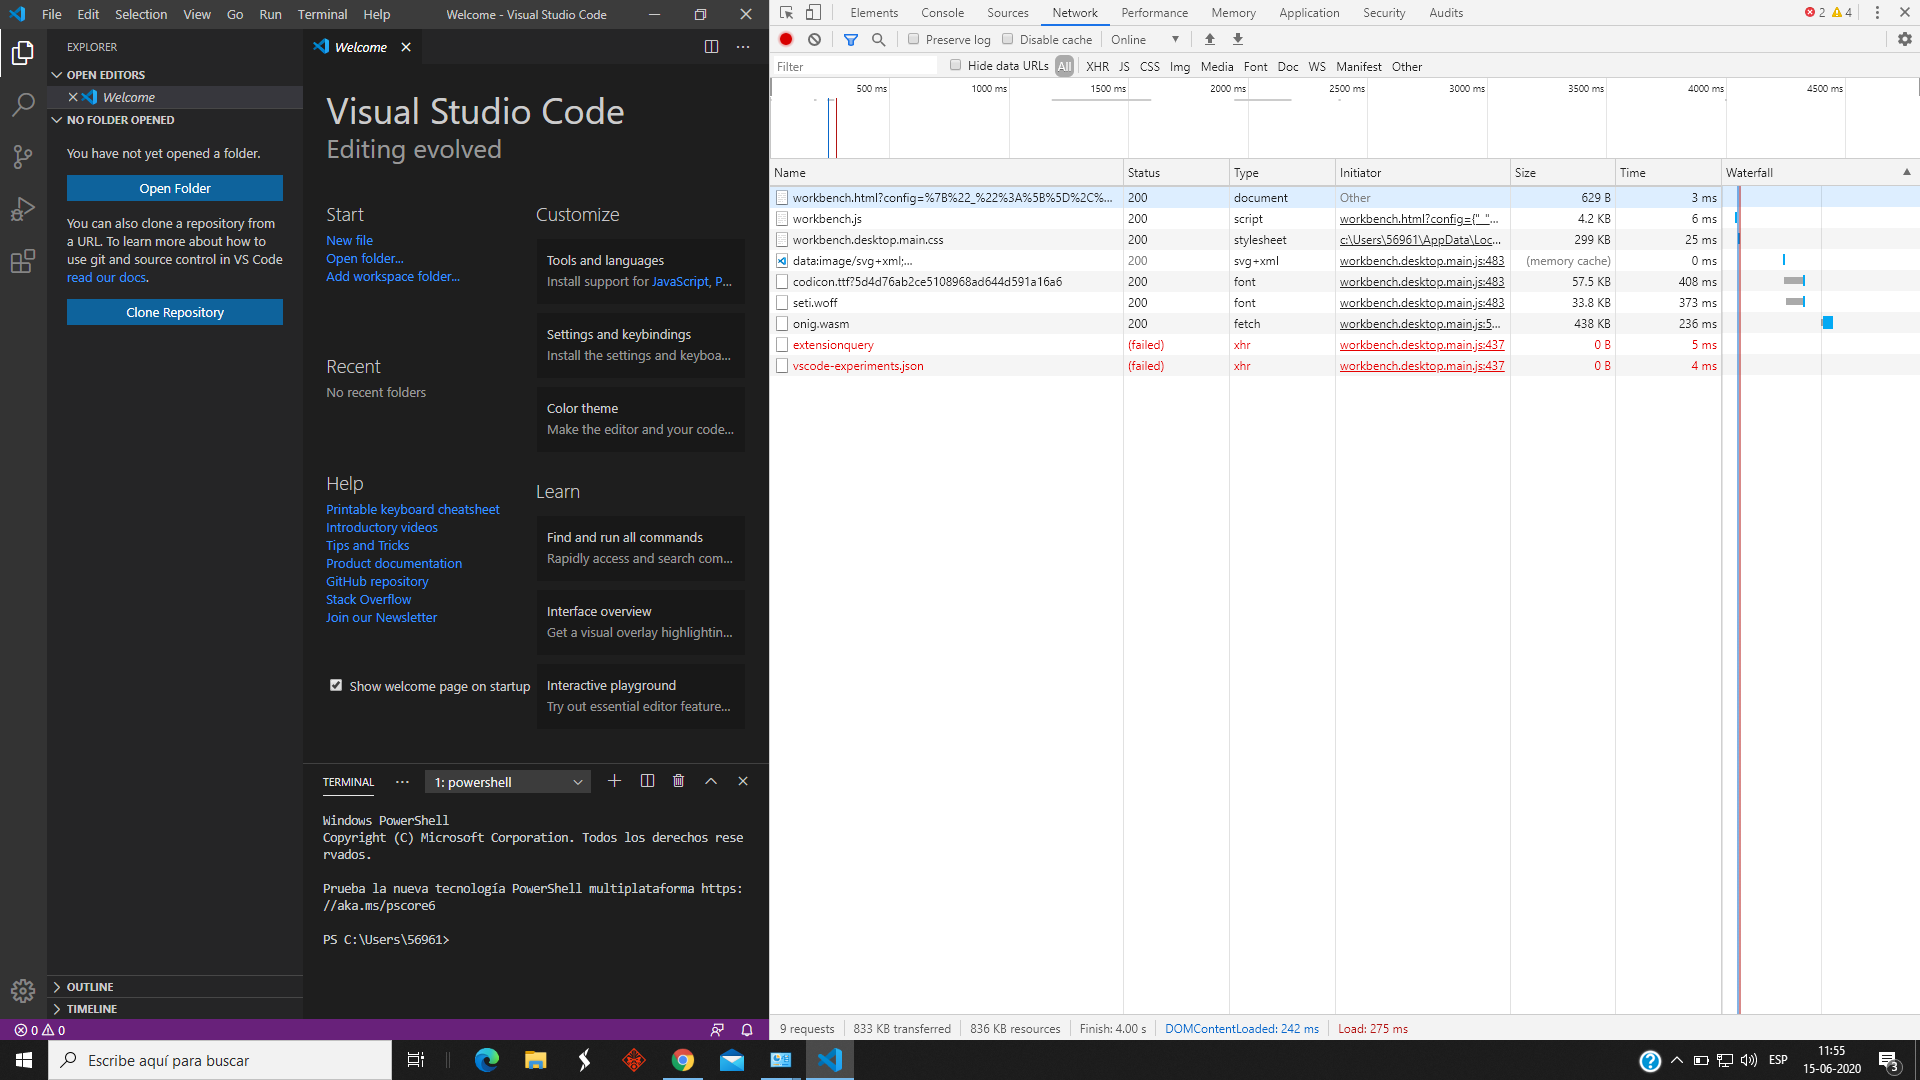Open the Manage gear in activity bar
The image size is (1920, 1080).
coord(23,990)
